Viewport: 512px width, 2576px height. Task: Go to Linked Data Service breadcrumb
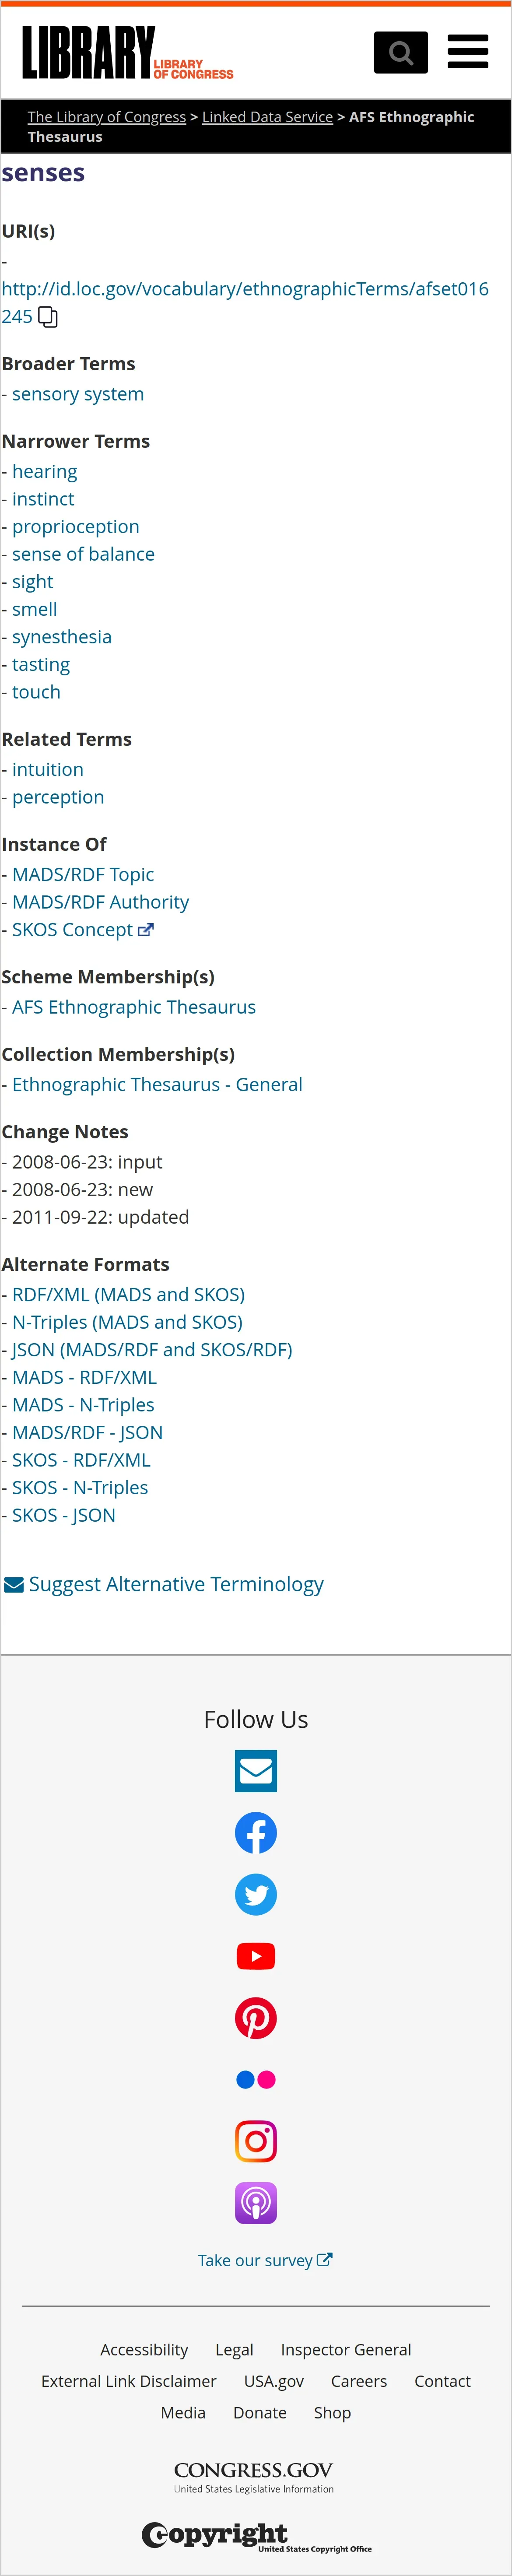(x=267, y=117)
